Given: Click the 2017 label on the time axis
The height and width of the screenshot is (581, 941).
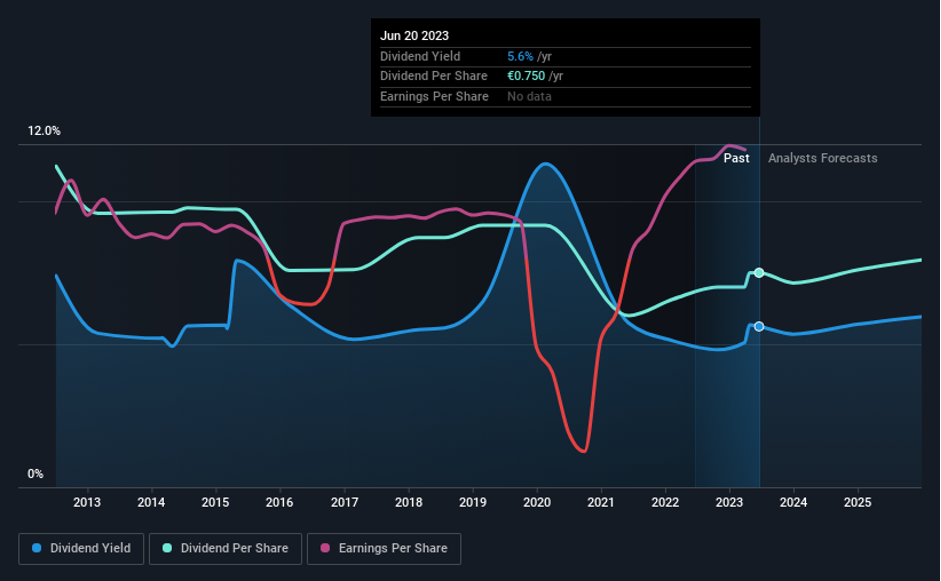Looking at the screenshot, I should point(344,502).
